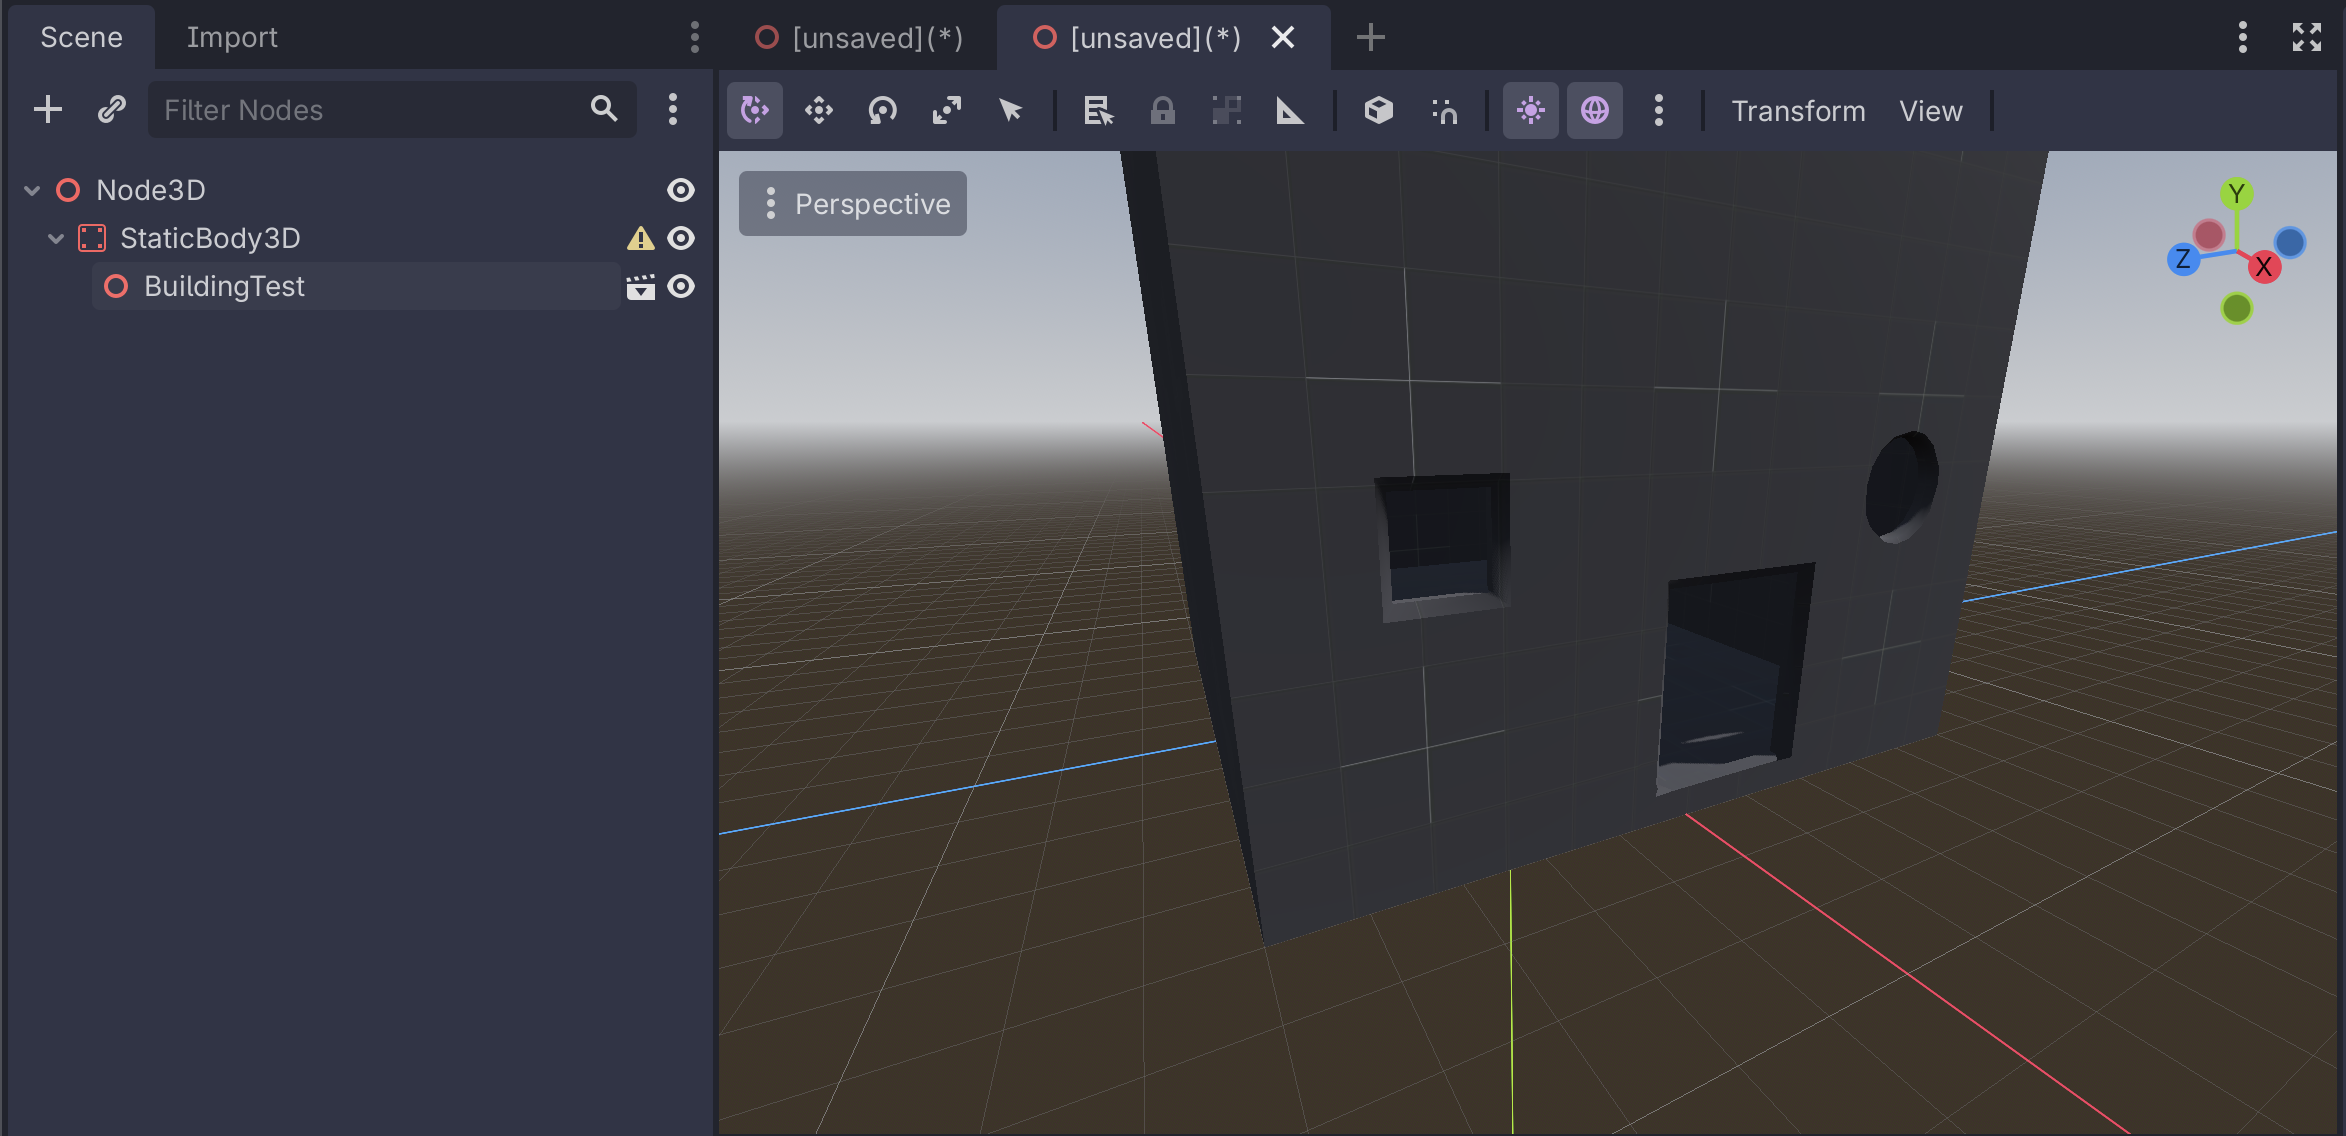Hide the BuildingTest node visibility eye
2346x1136 pixels.
point(681,287)
